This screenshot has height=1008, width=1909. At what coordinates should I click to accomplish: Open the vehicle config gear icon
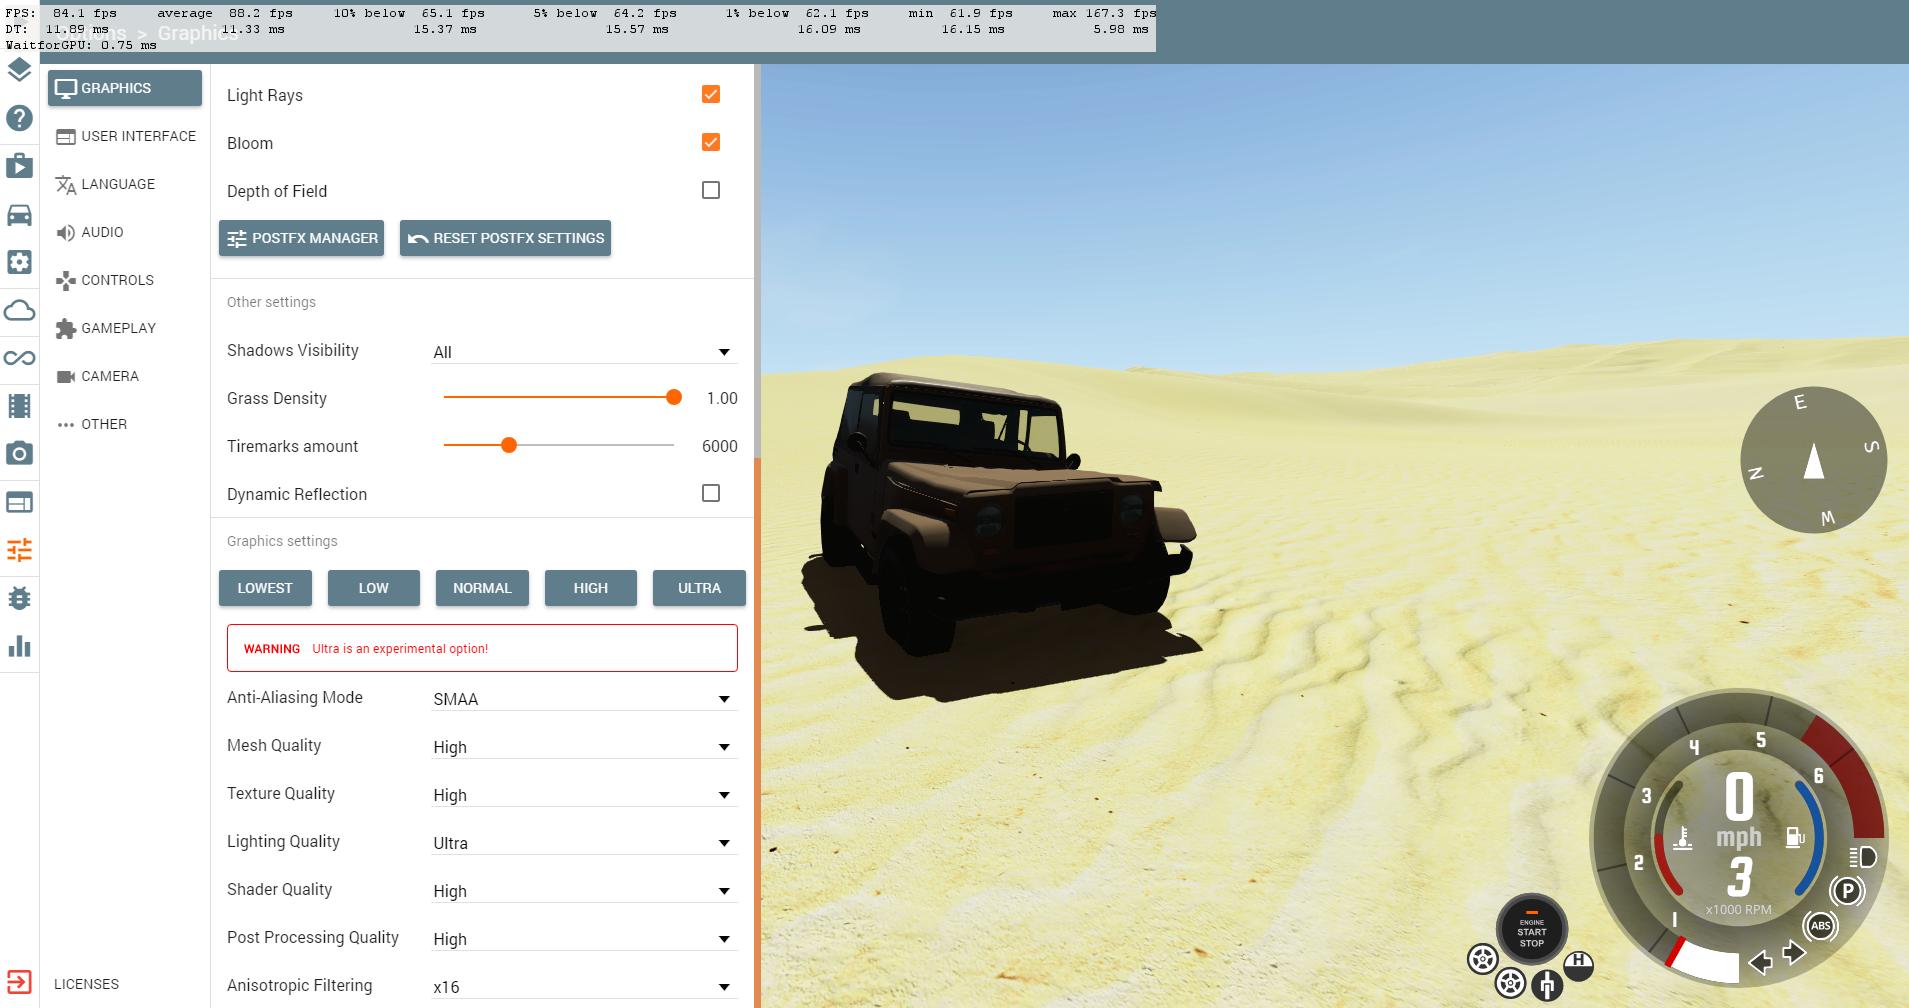(19, 262)
